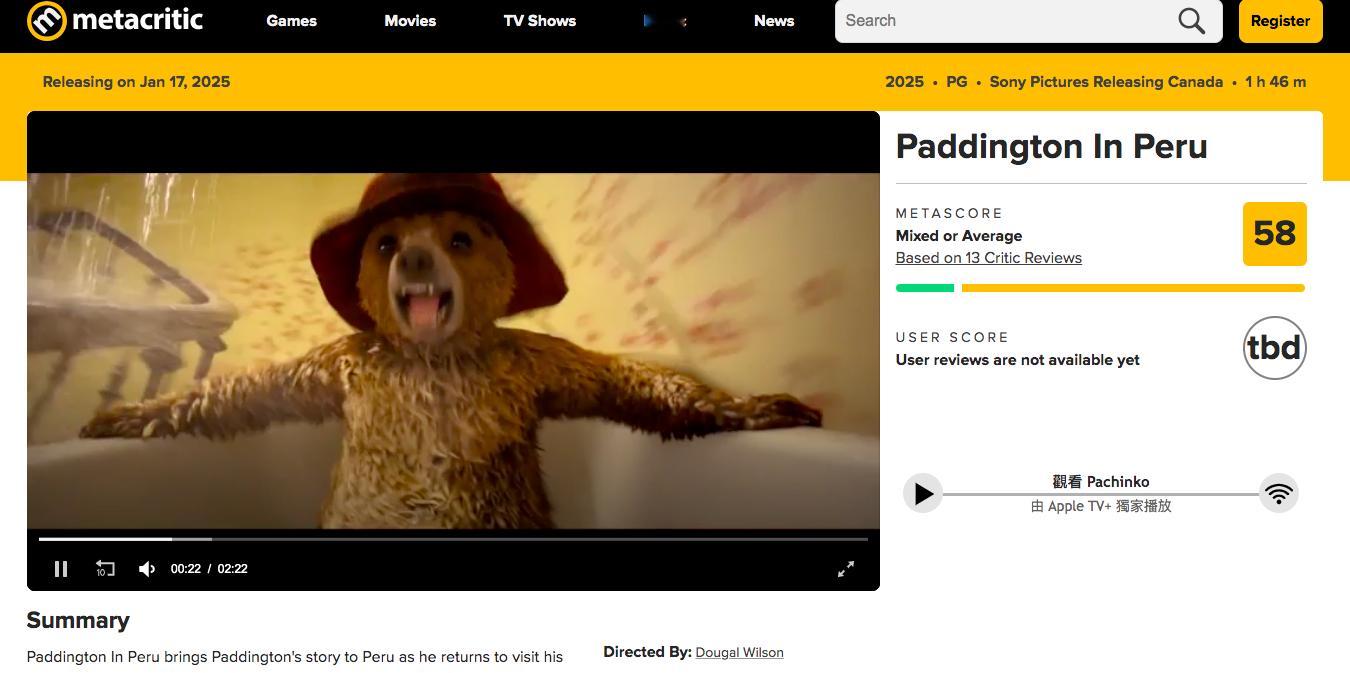Click the 58 Metascore badge
Viewport: 1350px width, 673px height.
[1275, 234]
